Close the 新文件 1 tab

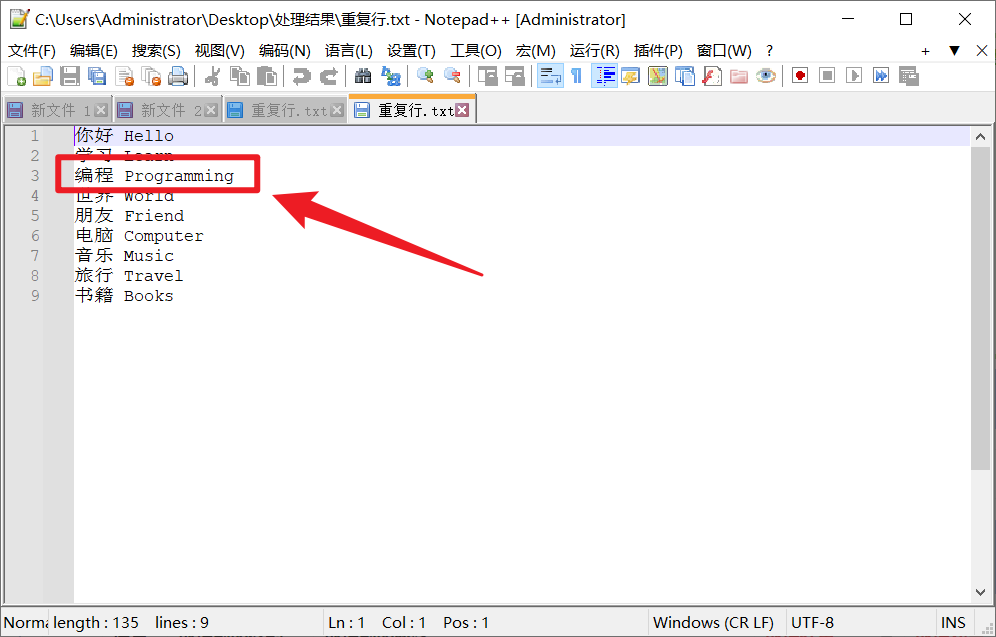pos(101,111)
